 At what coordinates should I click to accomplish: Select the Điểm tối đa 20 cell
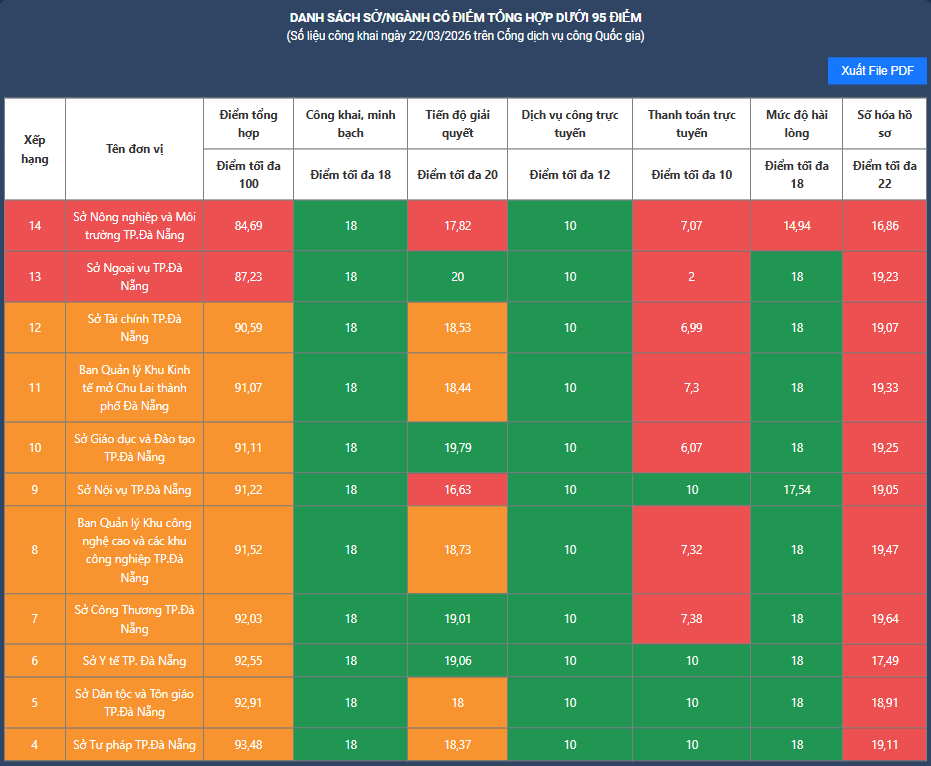[457, 175]
